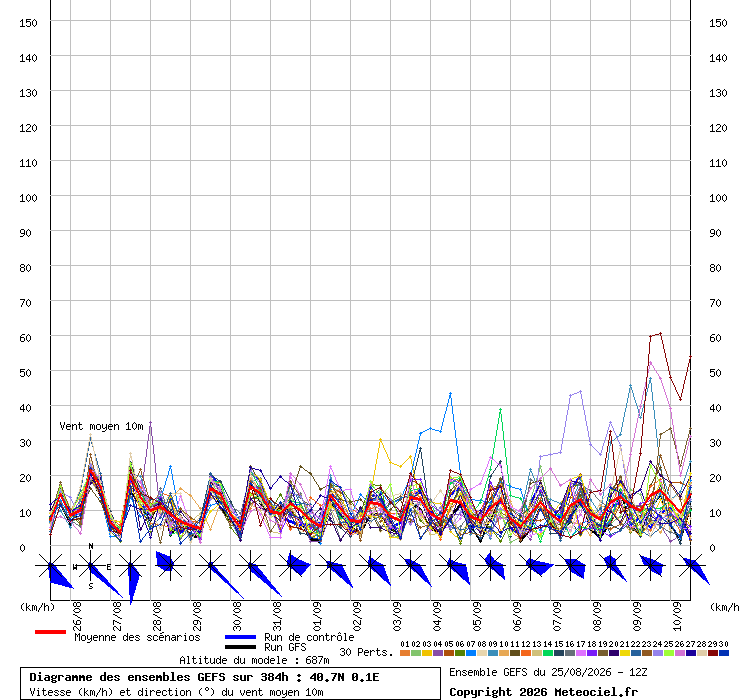The image size is (740, 700).
Task: Select perturbation 24 lavender swatch
Action: point(657,653)
